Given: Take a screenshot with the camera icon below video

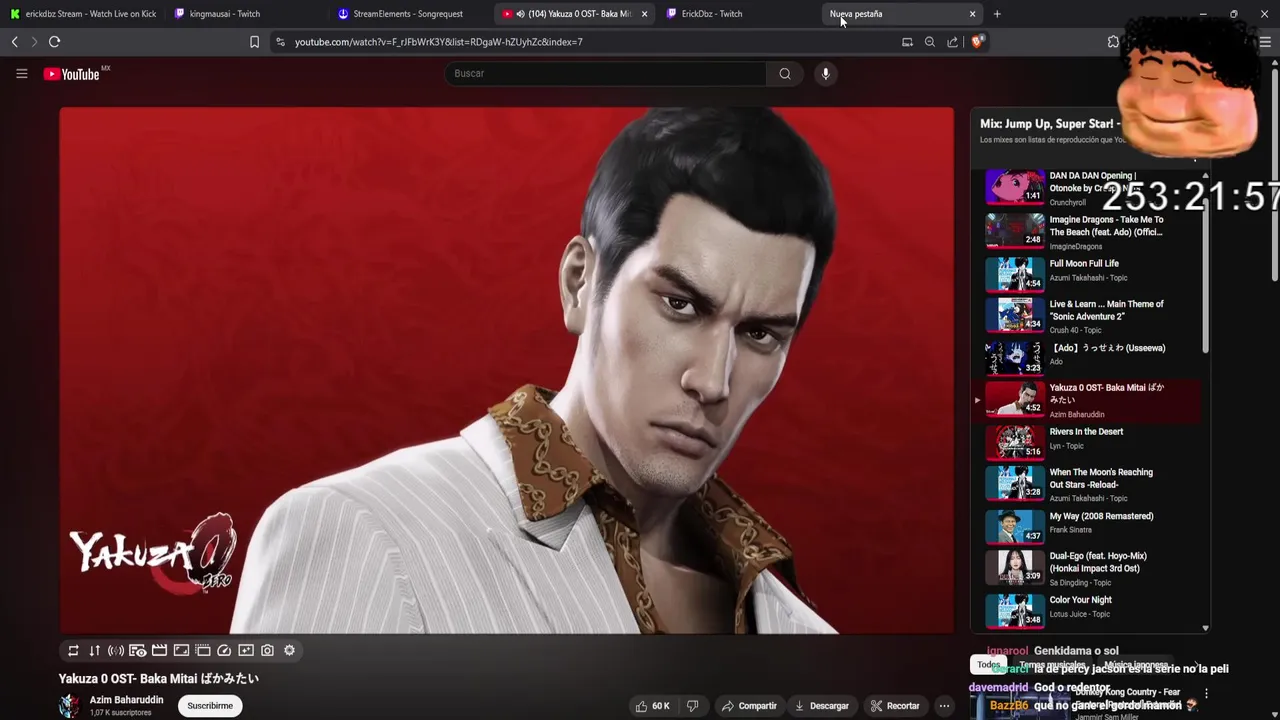Looking at the screenshot, I should [x=267, y=650].
